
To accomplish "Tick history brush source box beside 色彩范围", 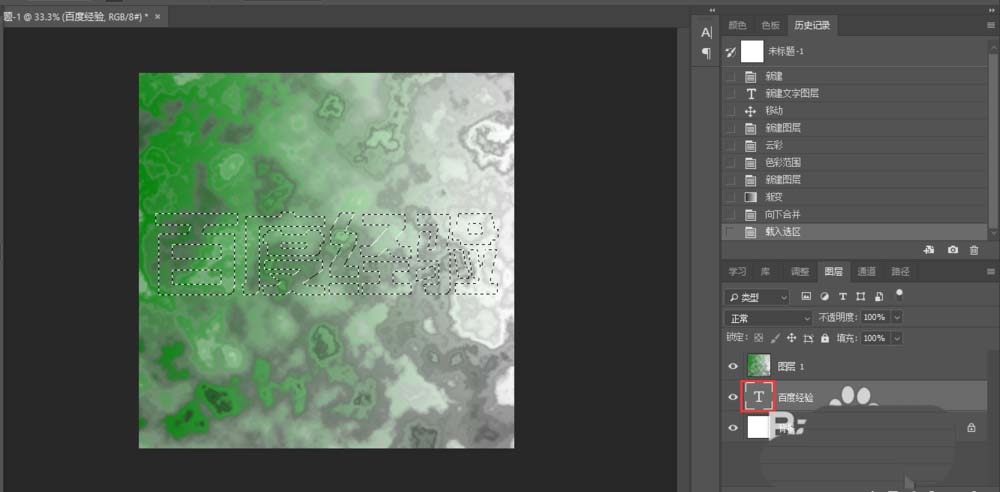I will click(730, 163).
